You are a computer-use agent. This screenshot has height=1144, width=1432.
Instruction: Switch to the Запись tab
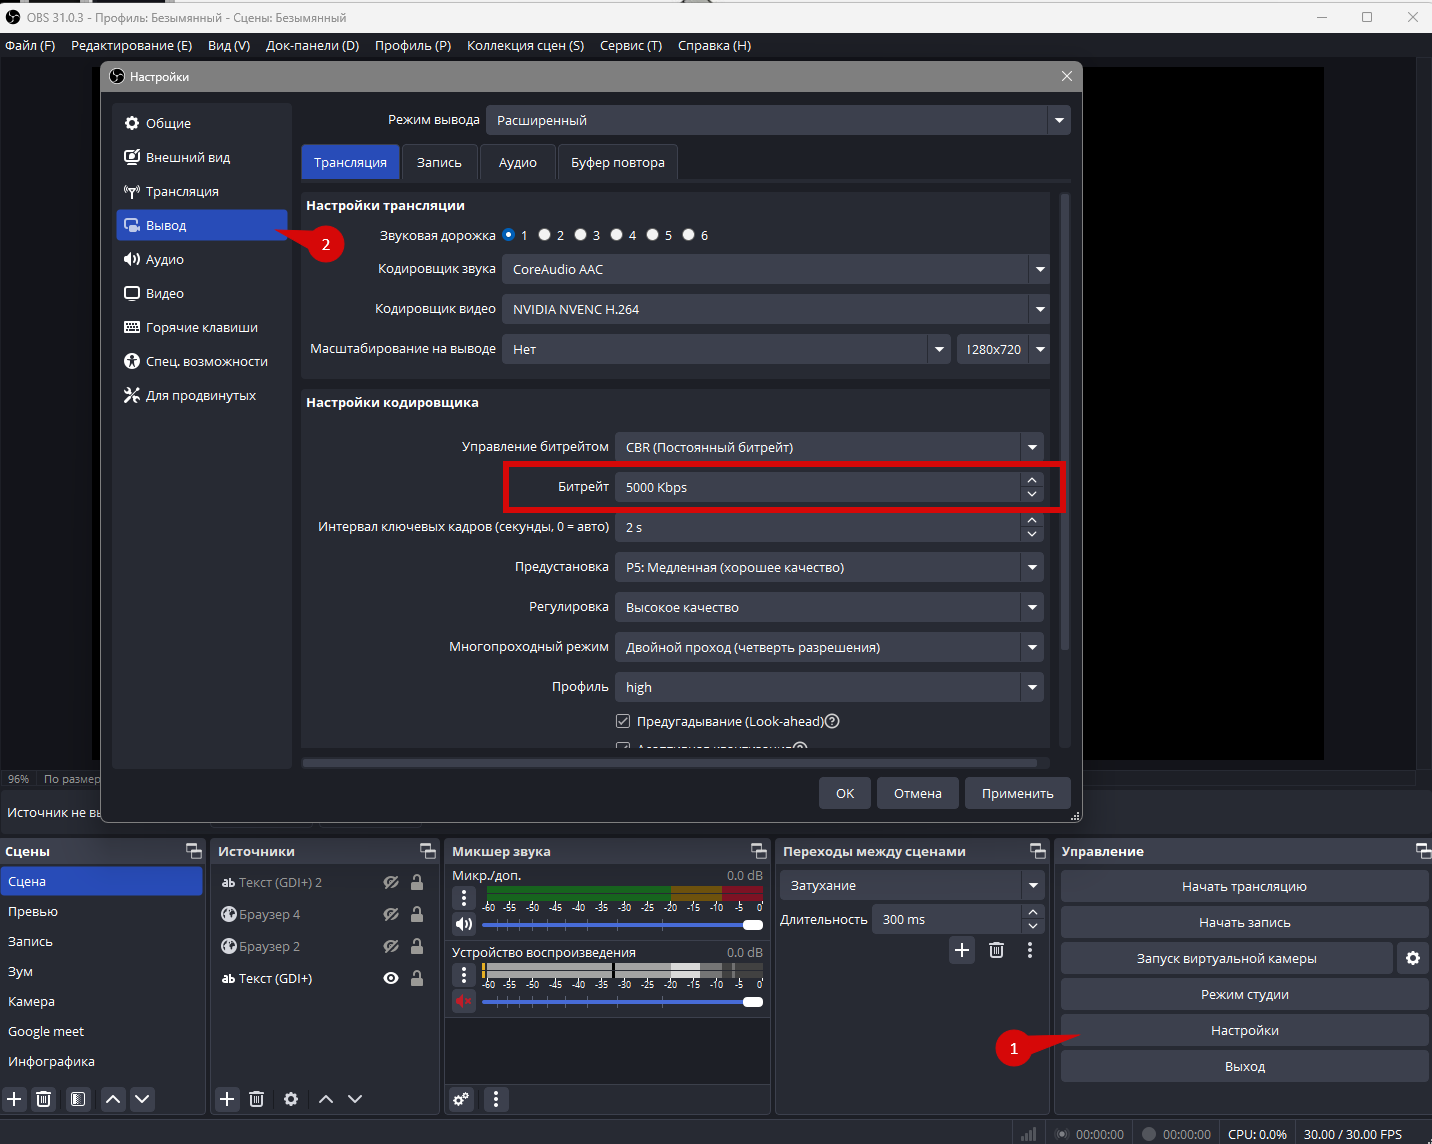pyautogui.click(x=439, y=162)
